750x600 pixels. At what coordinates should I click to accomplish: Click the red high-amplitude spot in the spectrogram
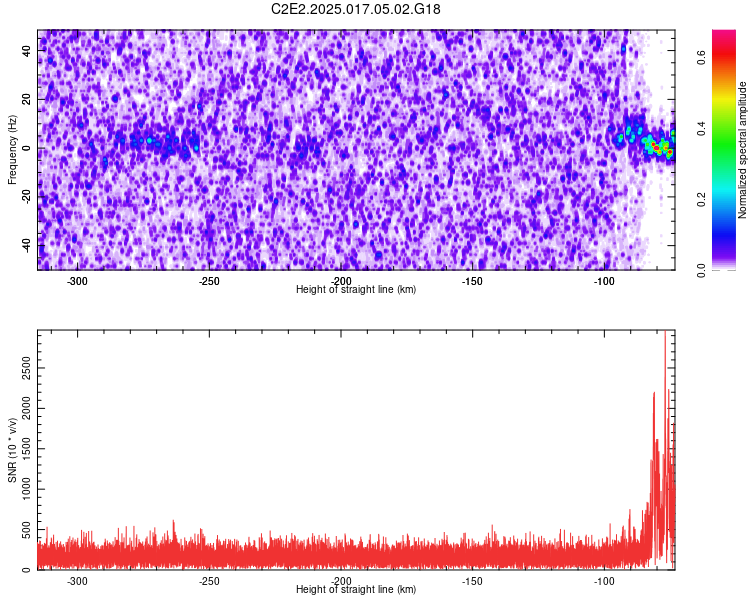(657, 149)
